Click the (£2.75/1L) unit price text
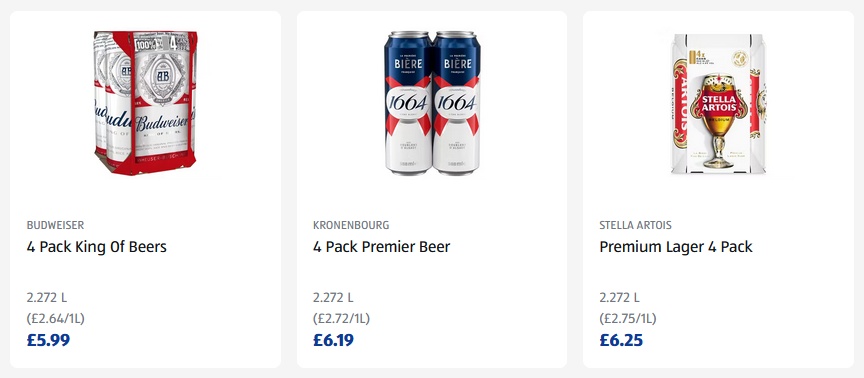The height and width of the screenshot is (378, 864). [x=628, y=318]
